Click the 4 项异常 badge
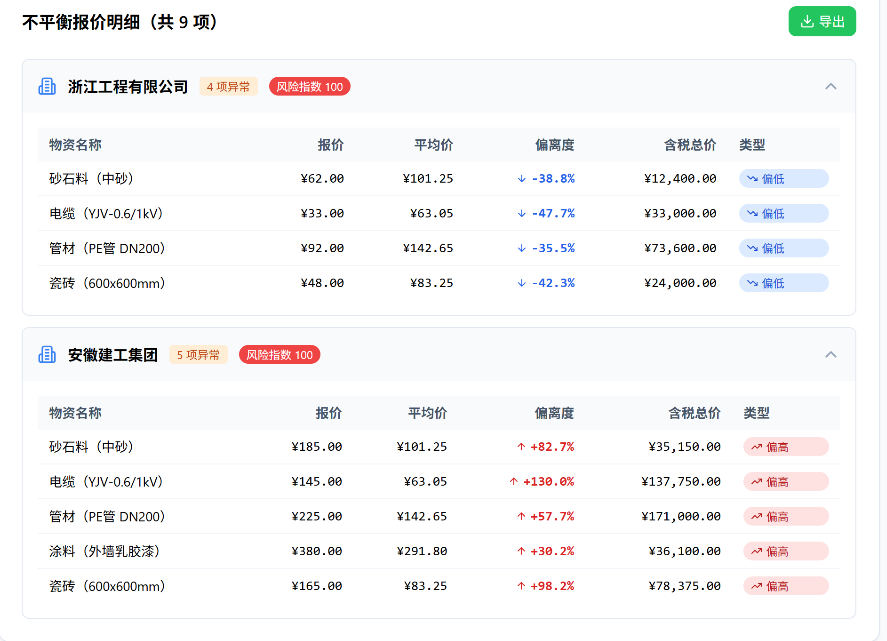 click(x=229, y=87)
